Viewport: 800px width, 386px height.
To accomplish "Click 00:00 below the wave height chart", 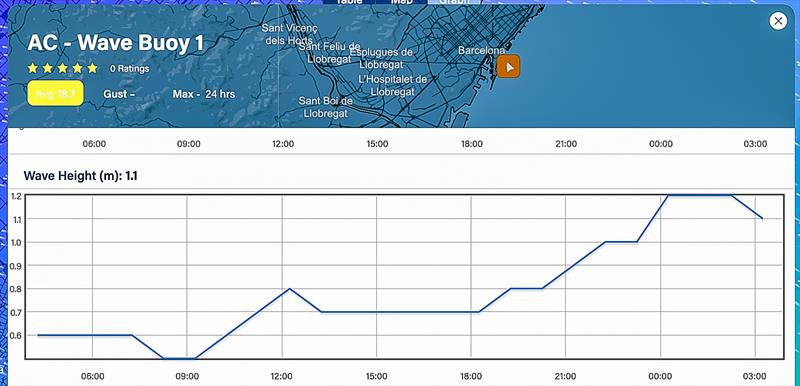I will click(660, 376).
